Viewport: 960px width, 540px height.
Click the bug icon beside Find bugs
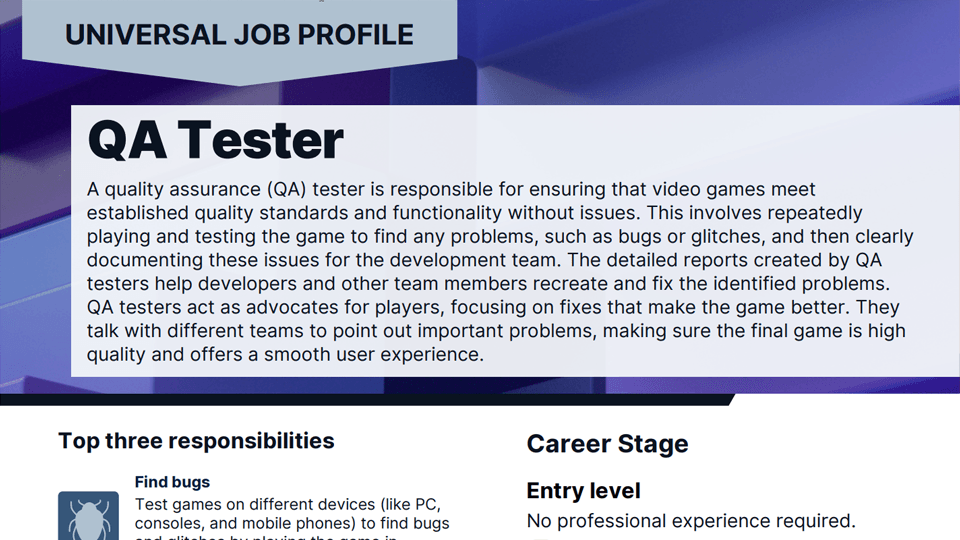(88, 515)
